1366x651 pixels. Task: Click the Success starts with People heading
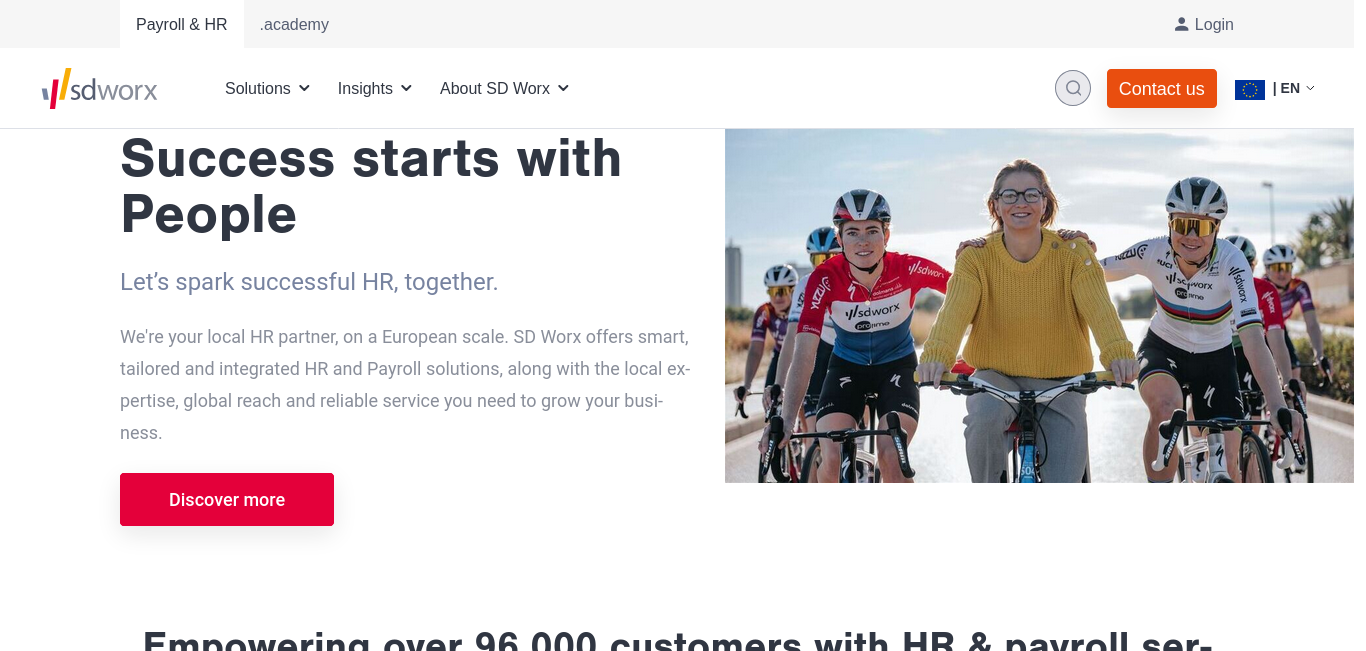371,186
